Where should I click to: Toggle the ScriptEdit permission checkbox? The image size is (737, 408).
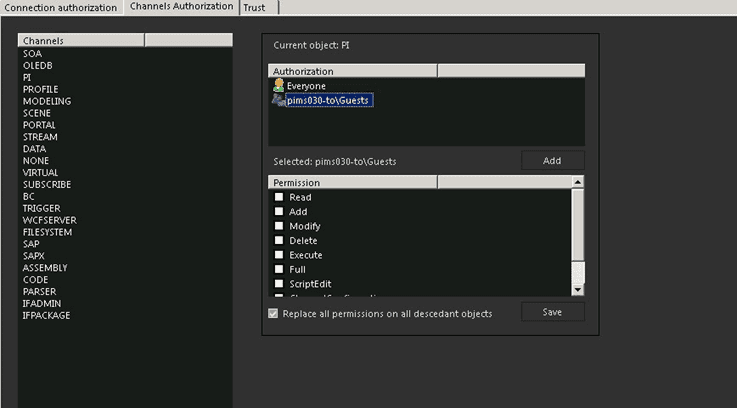pos(279,283)
